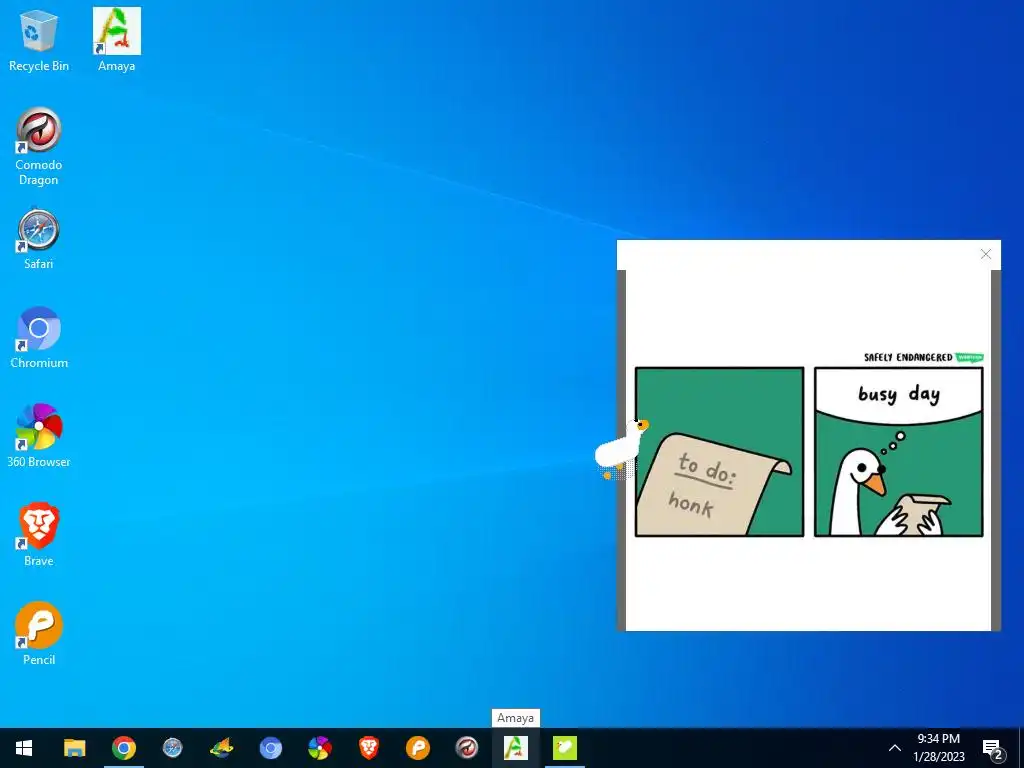The image size is (1024, 768).
Task: Open the Windows Start menu
Action: coord(24,748)
